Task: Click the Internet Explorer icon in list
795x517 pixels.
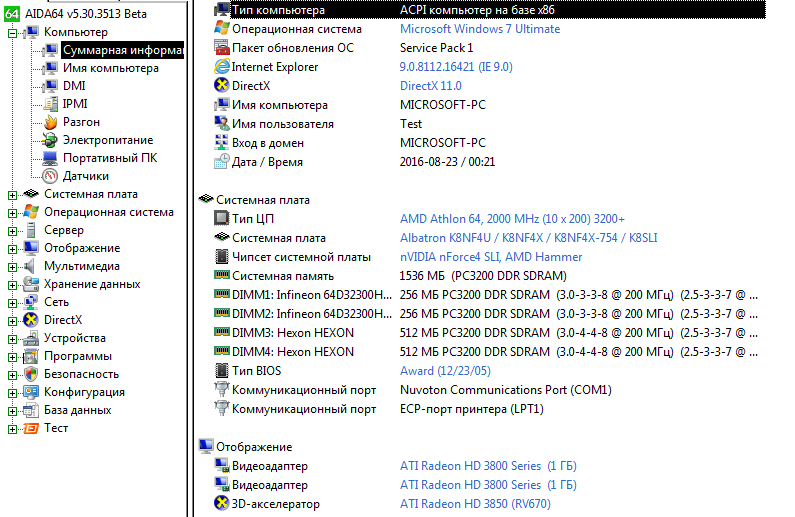Action: click(x=222, y=66)
